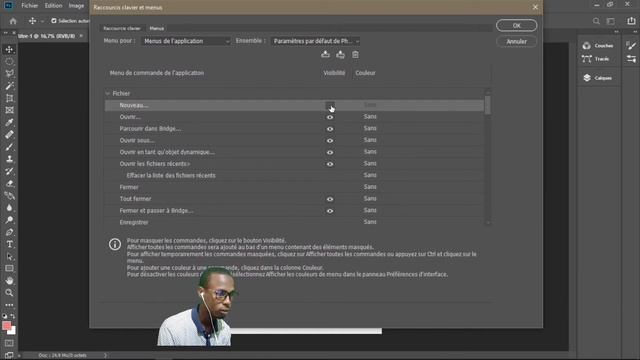640x360 pixels.
Task: Open workspace switcher icon
Action: (x=611, y=21)
